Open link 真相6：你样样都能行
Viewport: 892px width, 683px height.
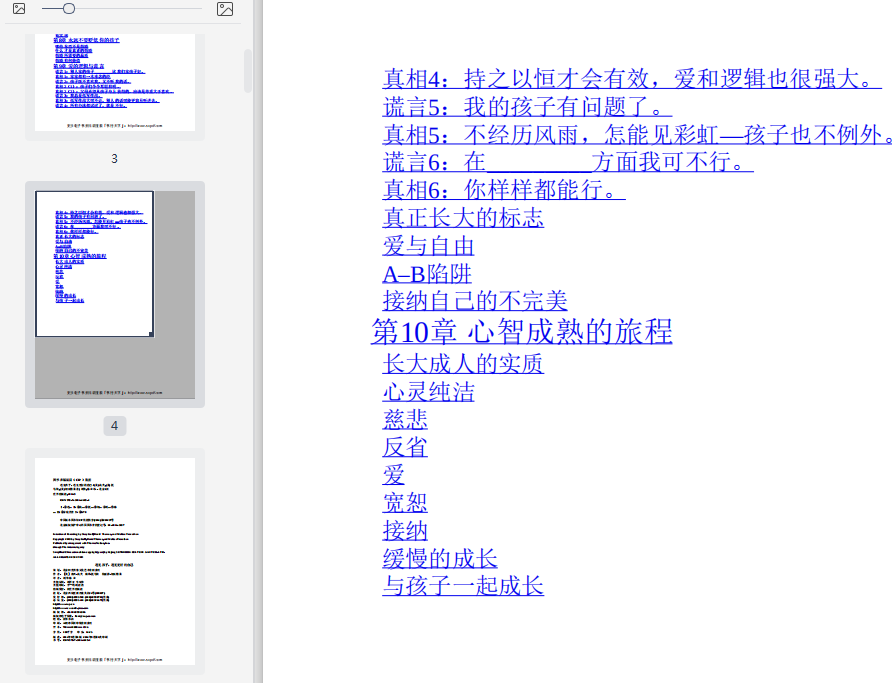tap(504, 189)
